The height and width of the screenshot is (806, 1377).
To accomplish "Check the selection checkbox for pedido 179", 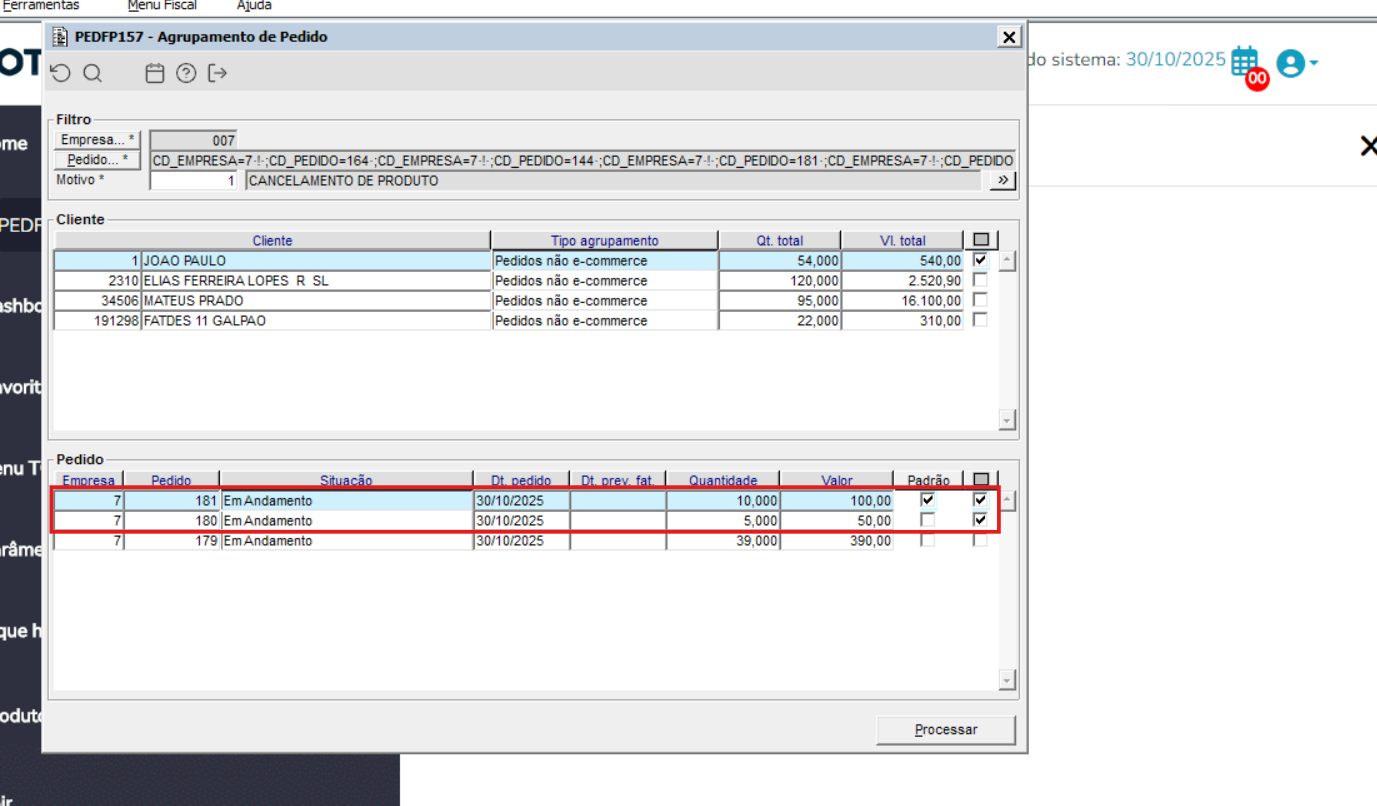I will 980,540.
